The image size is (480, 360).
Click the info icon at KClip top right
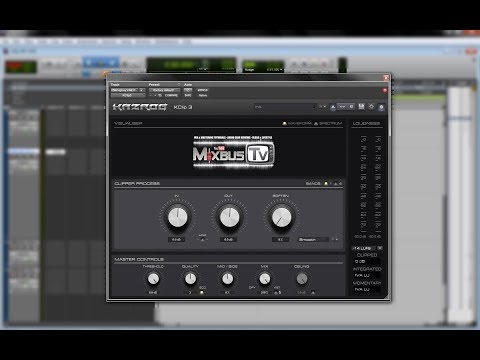pyautogui.click(x=381, y=107)
